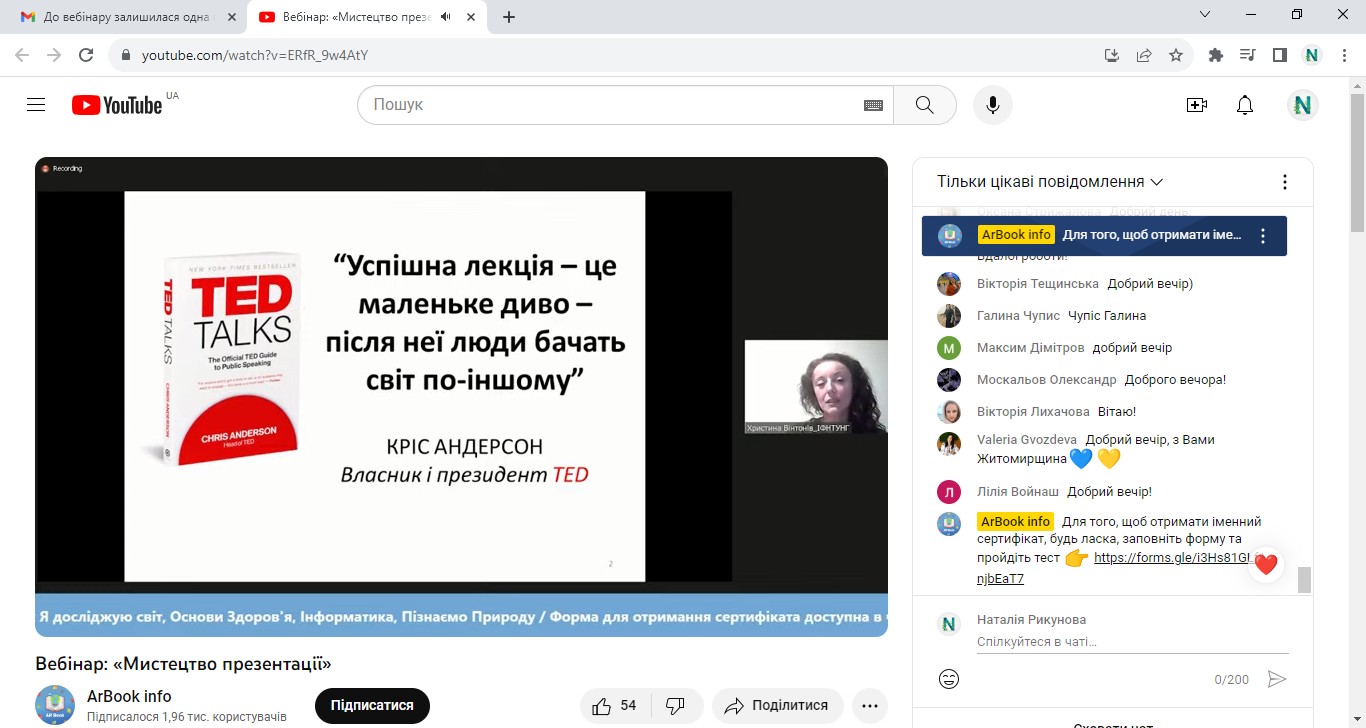Open the media controls icon in Chrome

pyautogui.click(x=1247, y=55)
